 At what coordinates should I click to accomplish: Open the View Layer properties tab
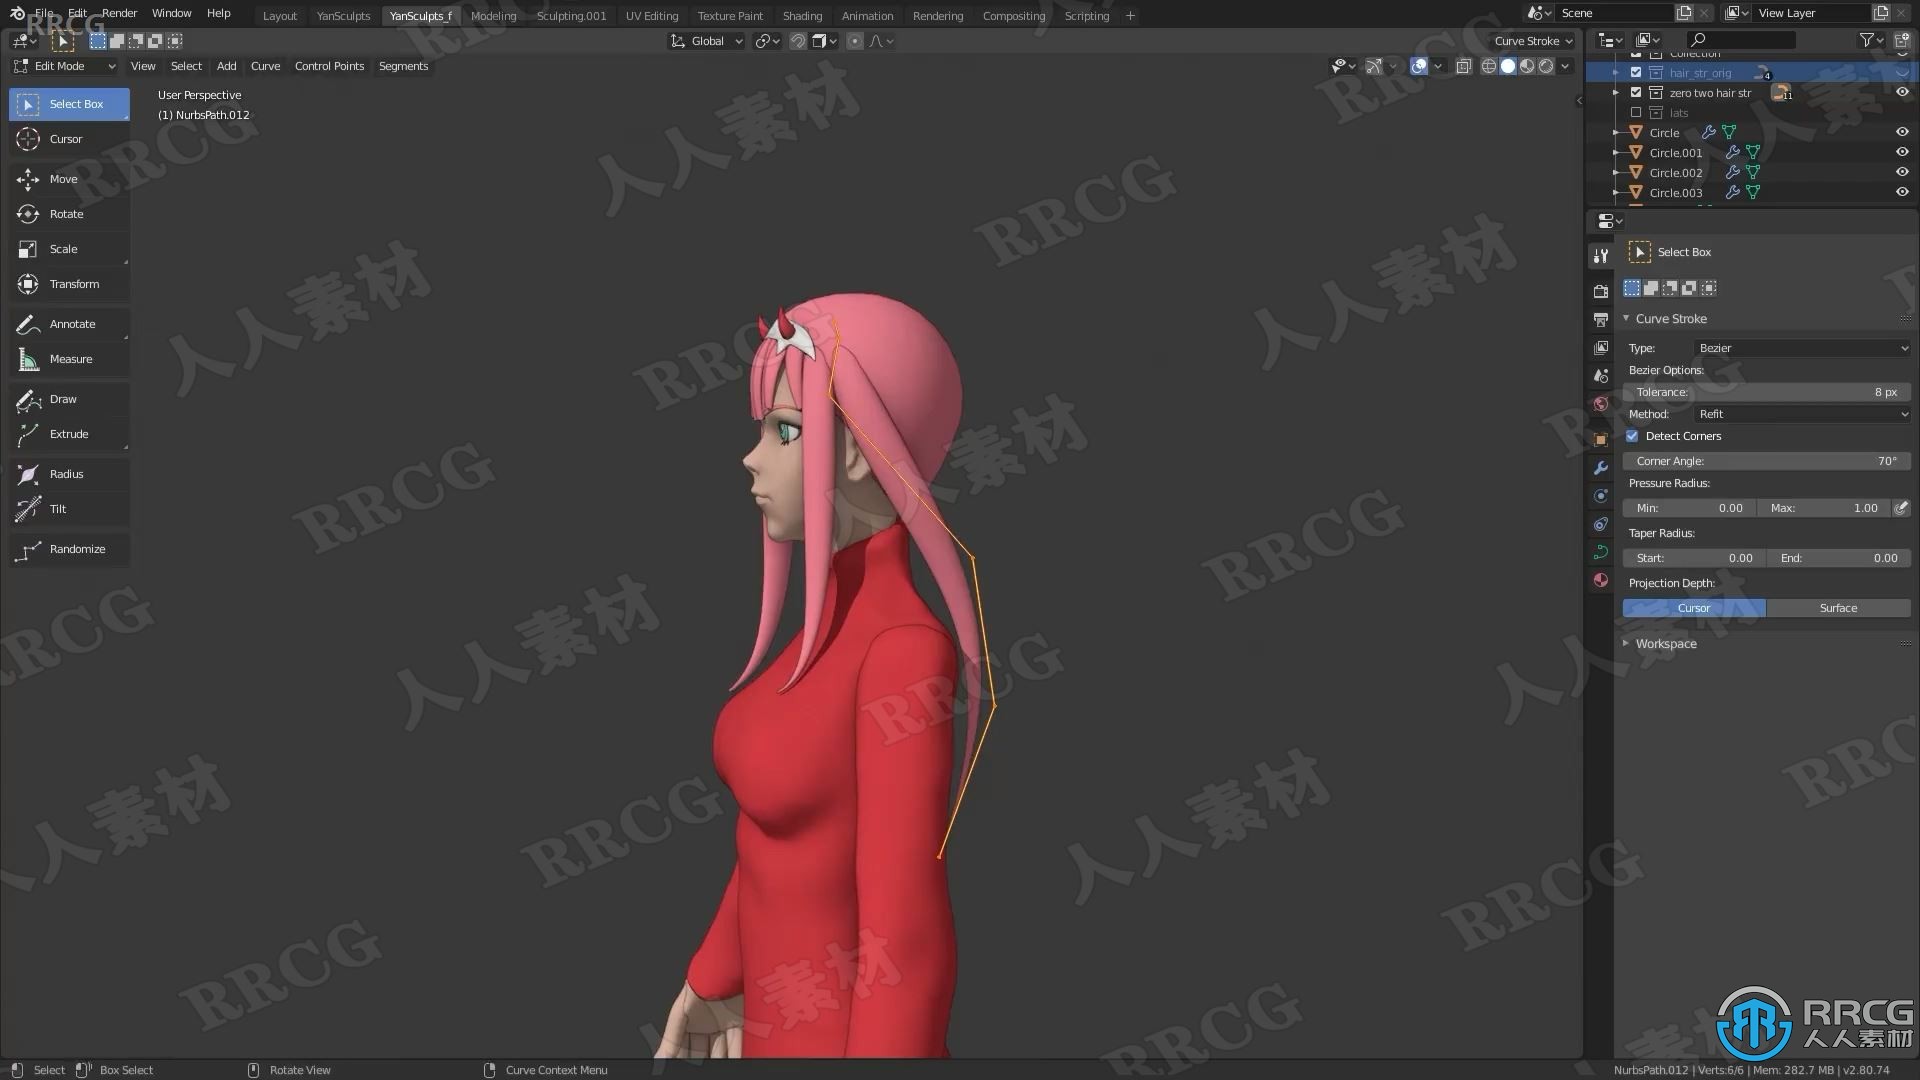tap(1601, 348)
